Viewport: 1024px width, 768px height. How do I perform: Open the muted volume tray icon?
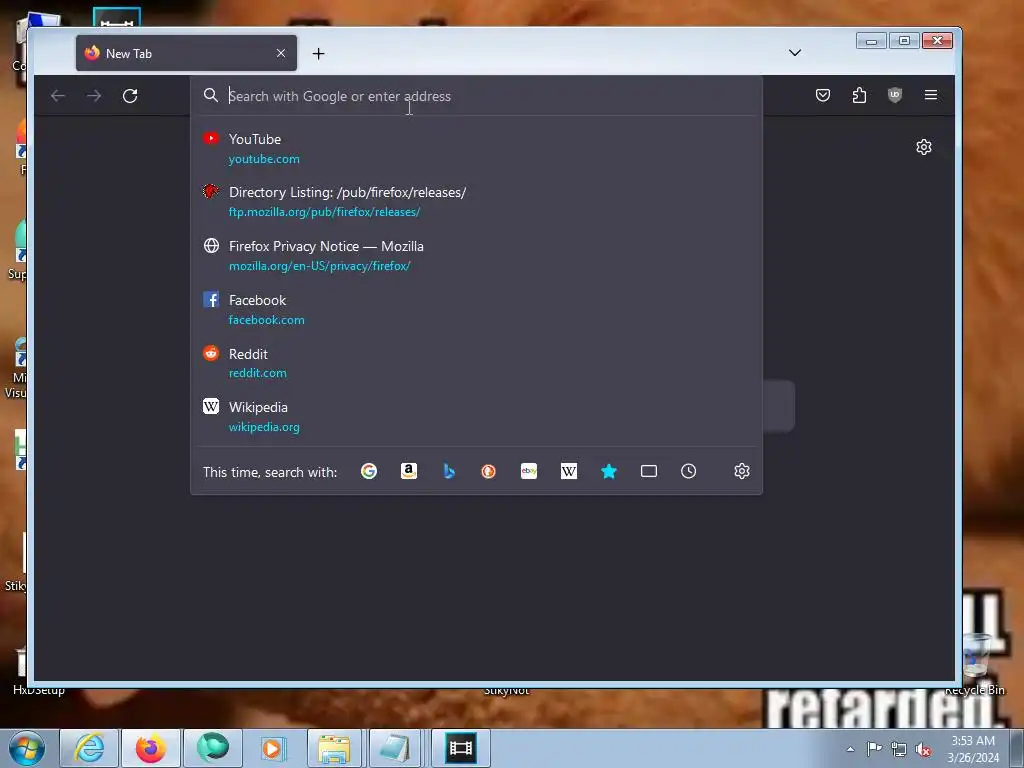[923, 749]
